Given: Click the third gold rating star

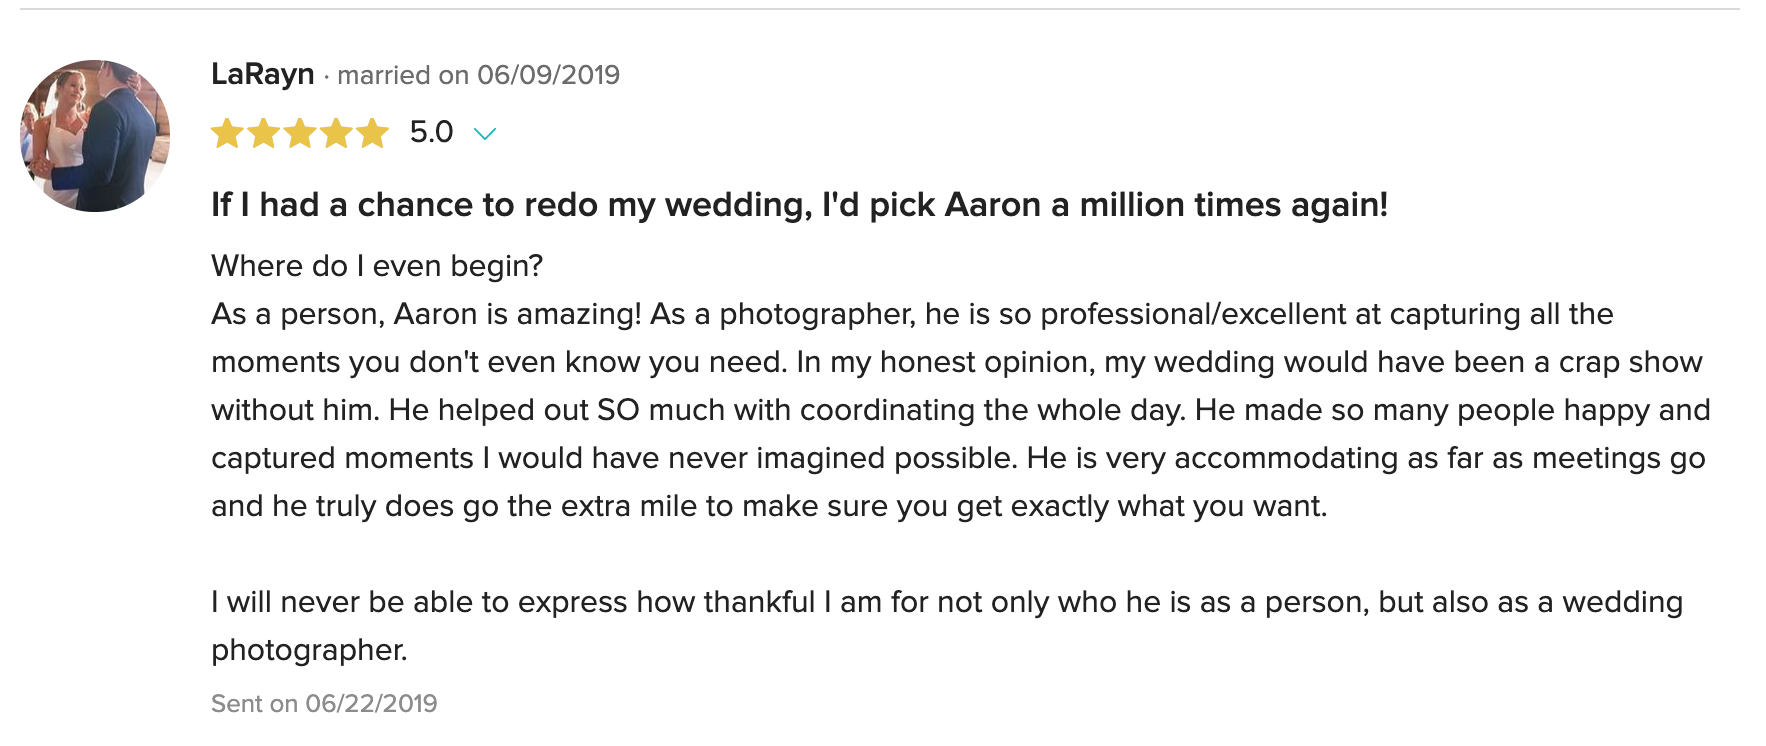Looking at the screenshot, I should 300,133.
